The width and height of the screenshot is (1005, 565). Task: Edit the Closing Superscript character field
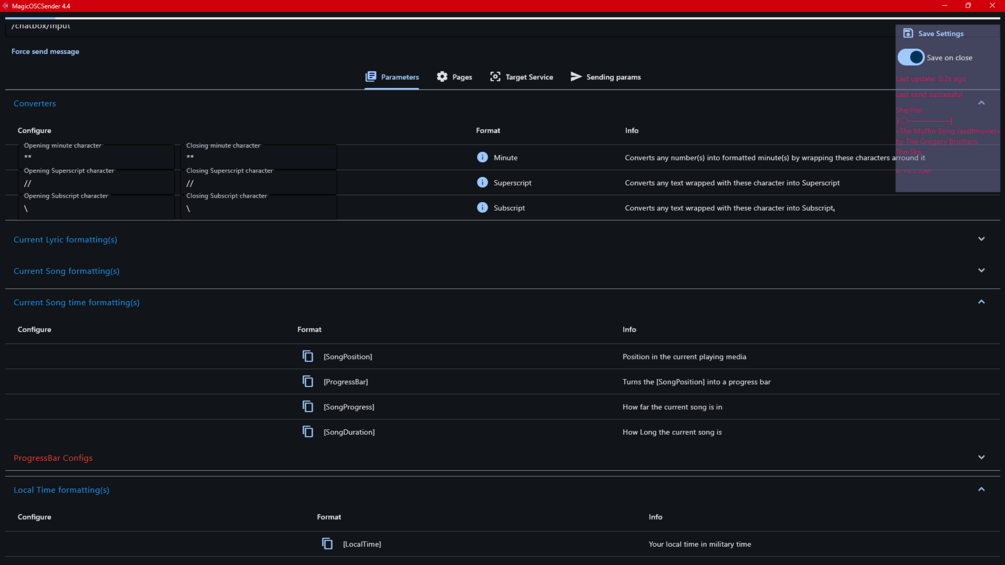point(258,182)
